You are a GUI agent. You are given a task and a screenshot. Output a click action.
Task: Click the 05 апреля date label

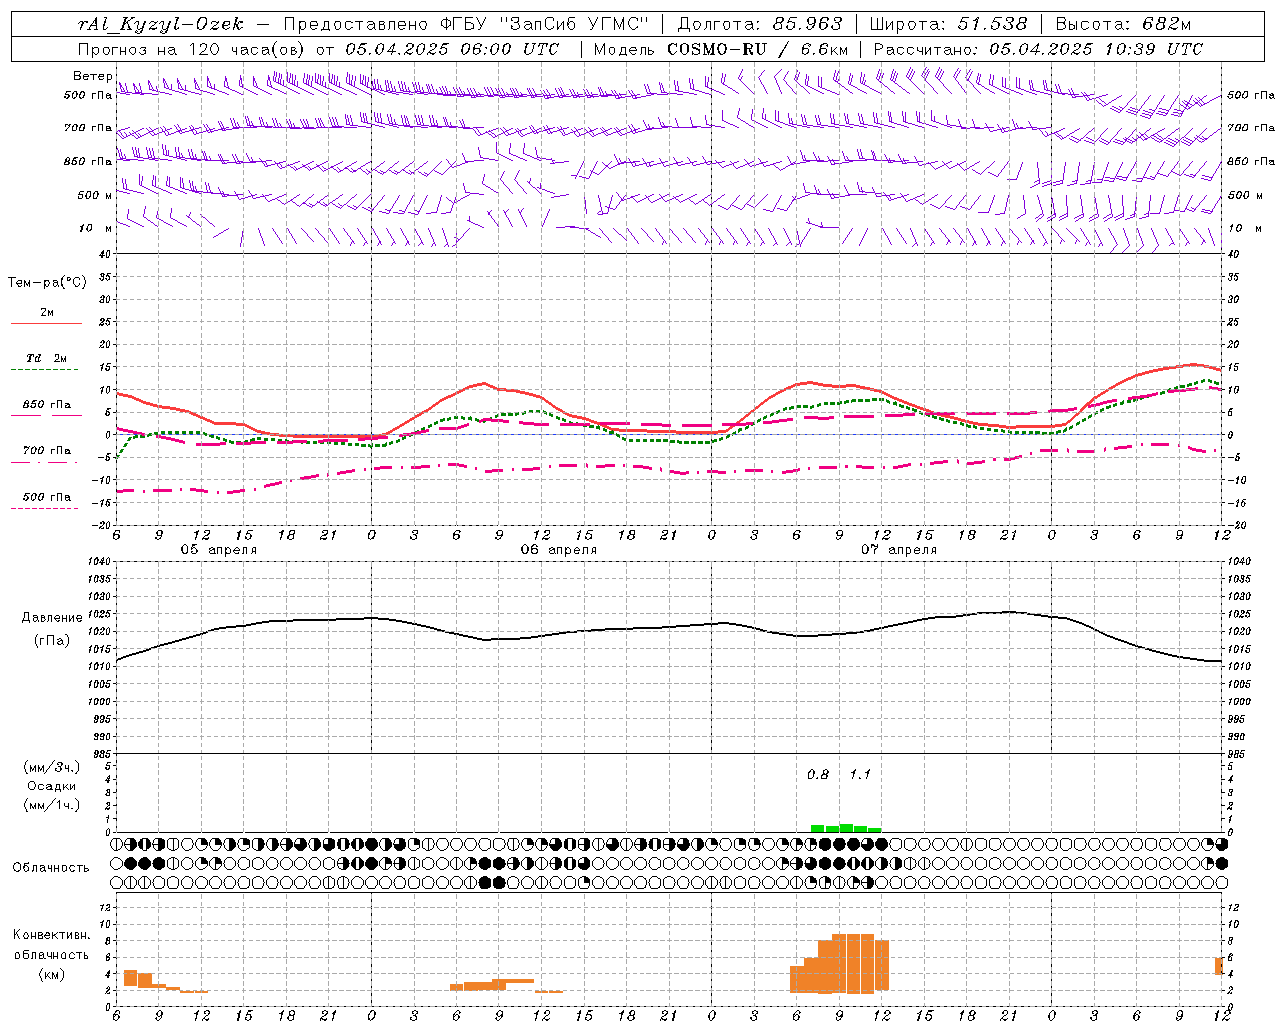point(218,550)
